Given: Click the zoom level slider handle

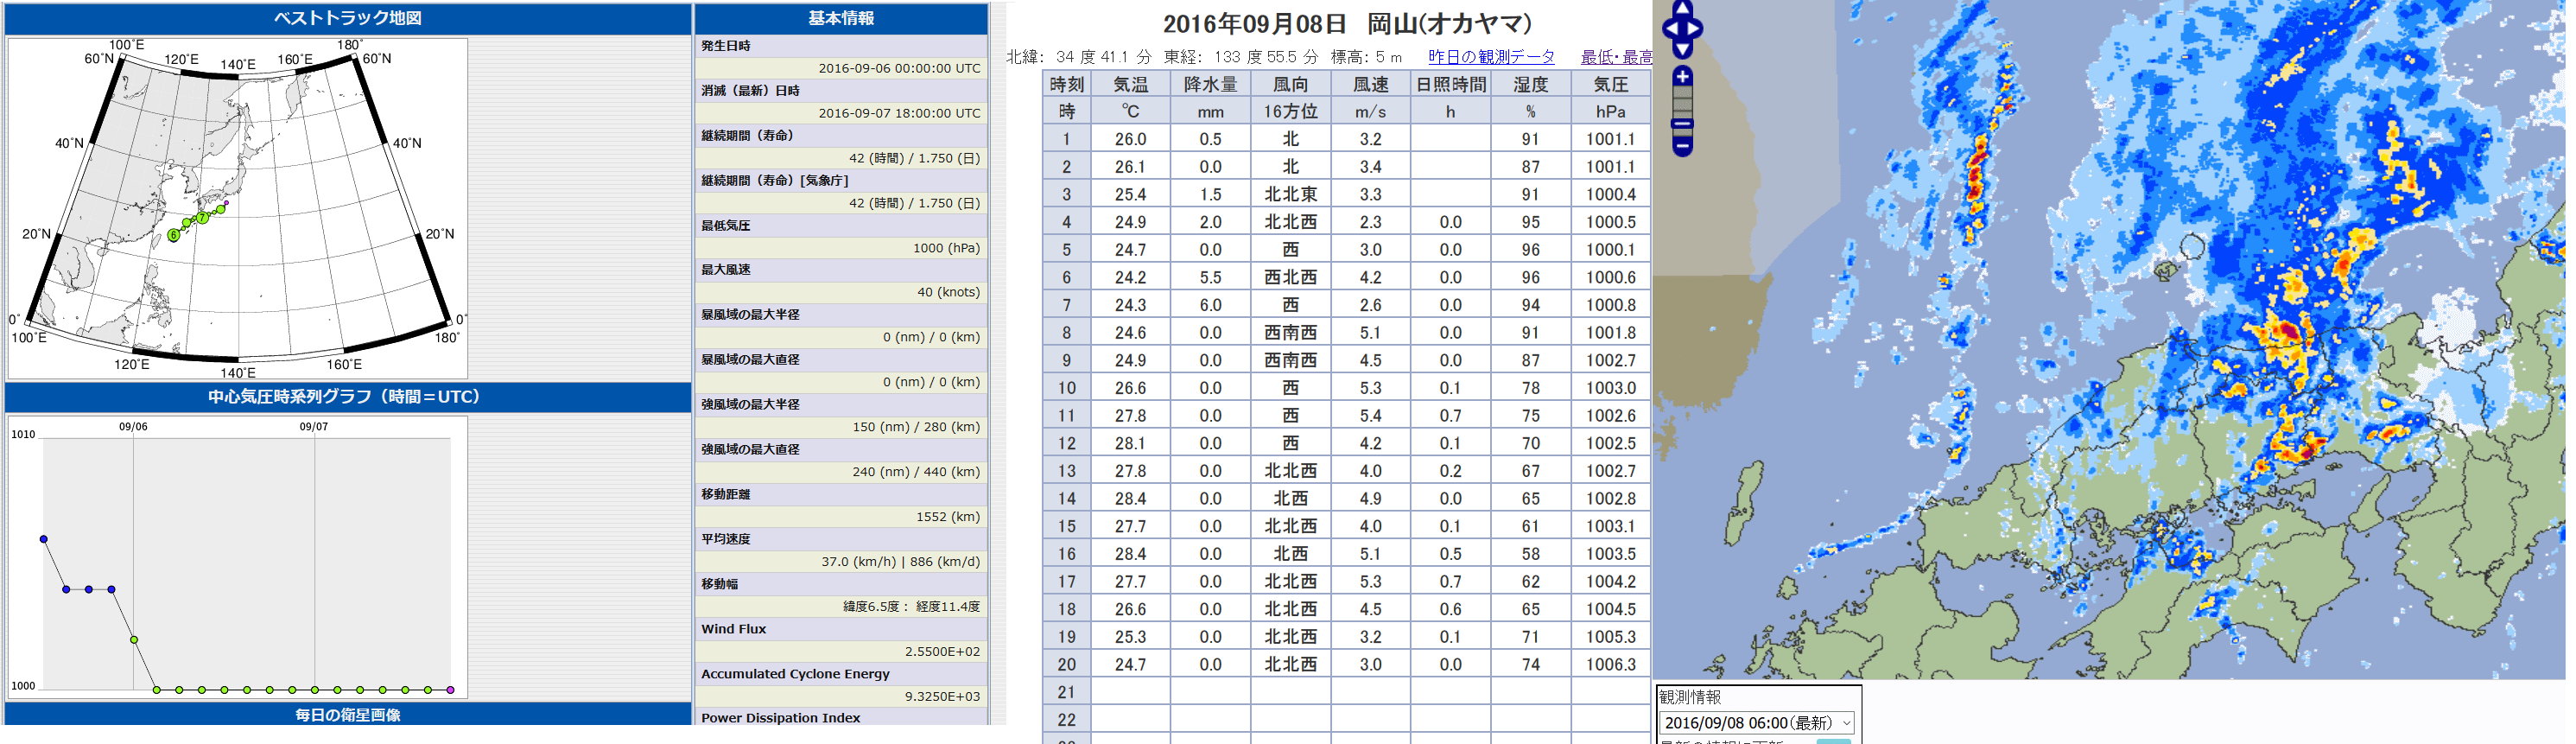Looking at the screenshot, I should tap(1683, 124).
